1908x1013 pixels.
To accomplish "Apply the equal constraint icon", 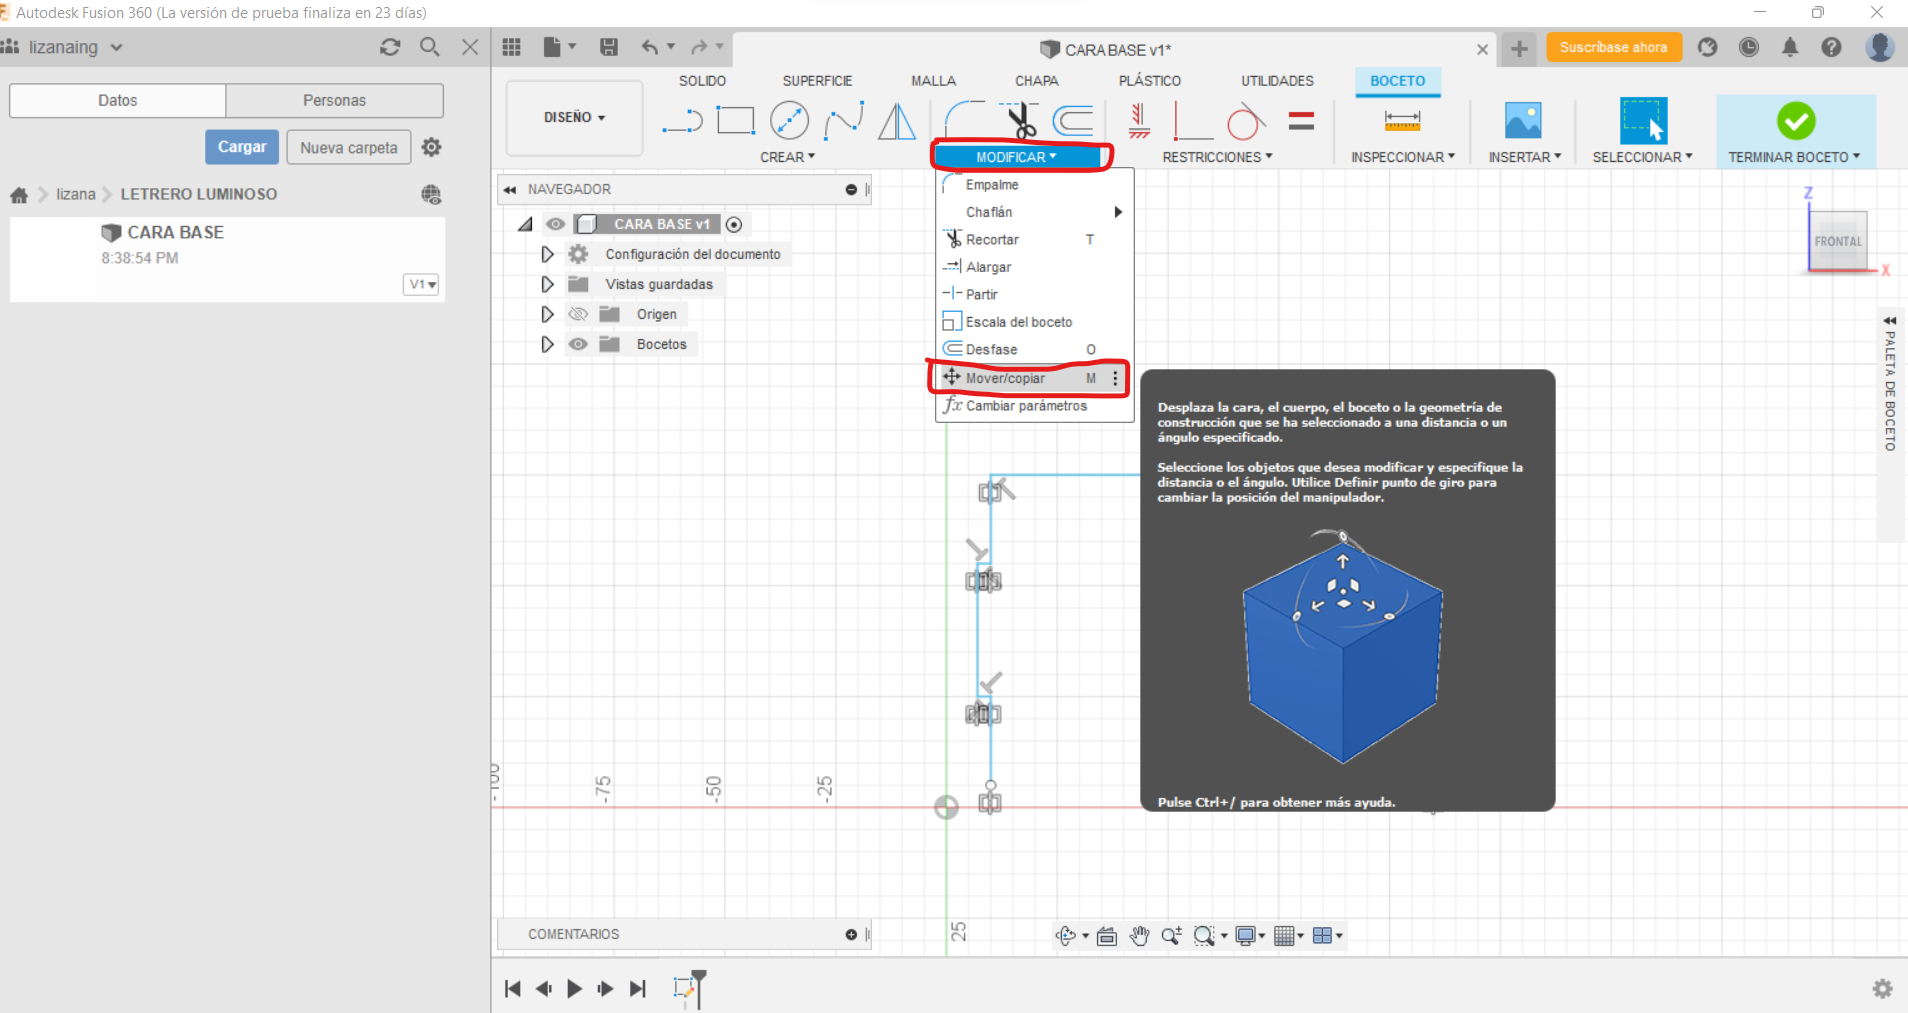I will click(1301, 121).
